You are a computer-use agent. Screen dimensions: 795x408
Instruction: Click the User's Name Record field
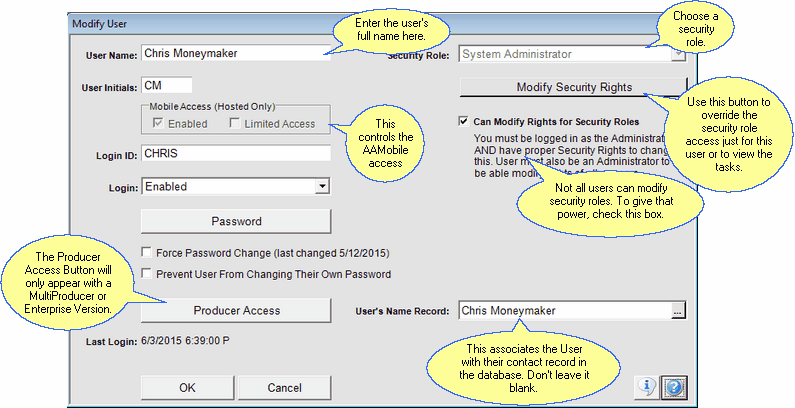(x=562, y=311)
